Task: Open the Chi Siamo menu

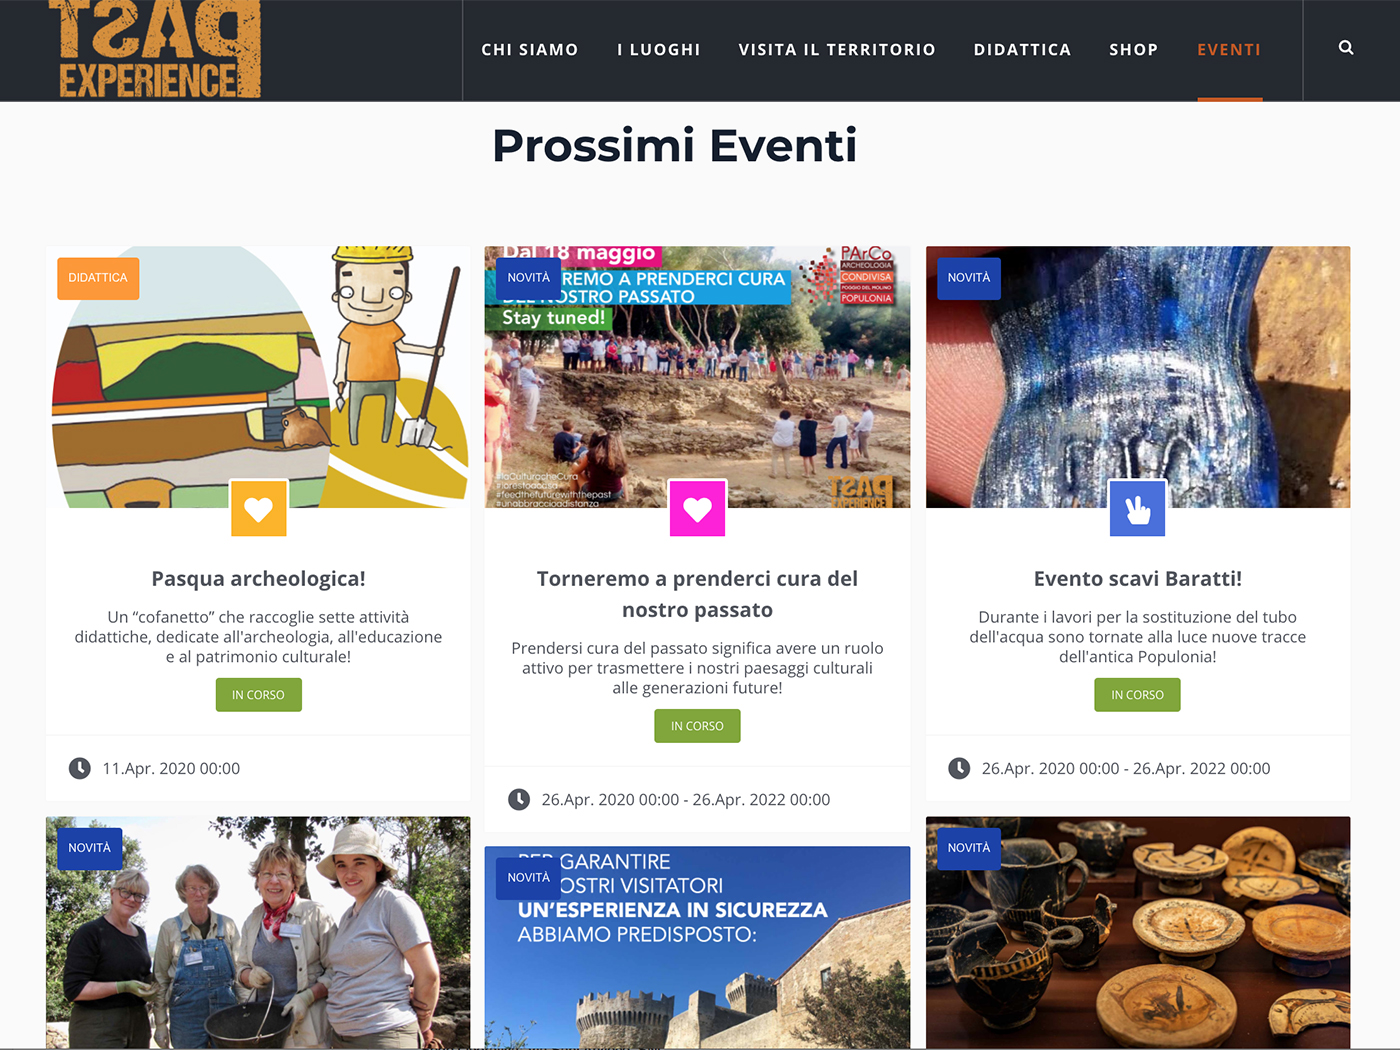Action: coord(530,50)
